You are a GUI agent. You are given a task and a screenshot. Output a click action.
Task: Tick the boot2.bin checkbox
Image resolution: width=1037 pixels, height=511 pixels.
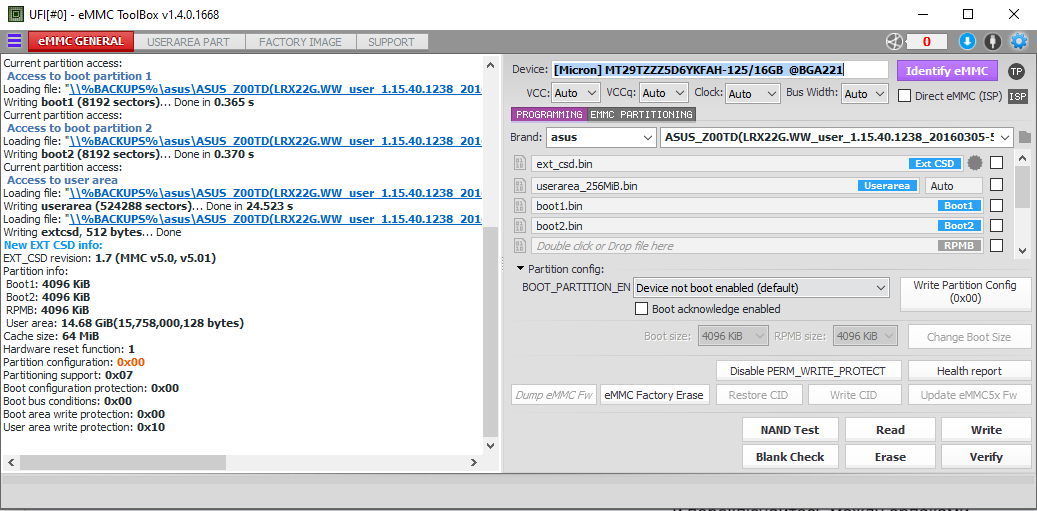coord(996,225)
